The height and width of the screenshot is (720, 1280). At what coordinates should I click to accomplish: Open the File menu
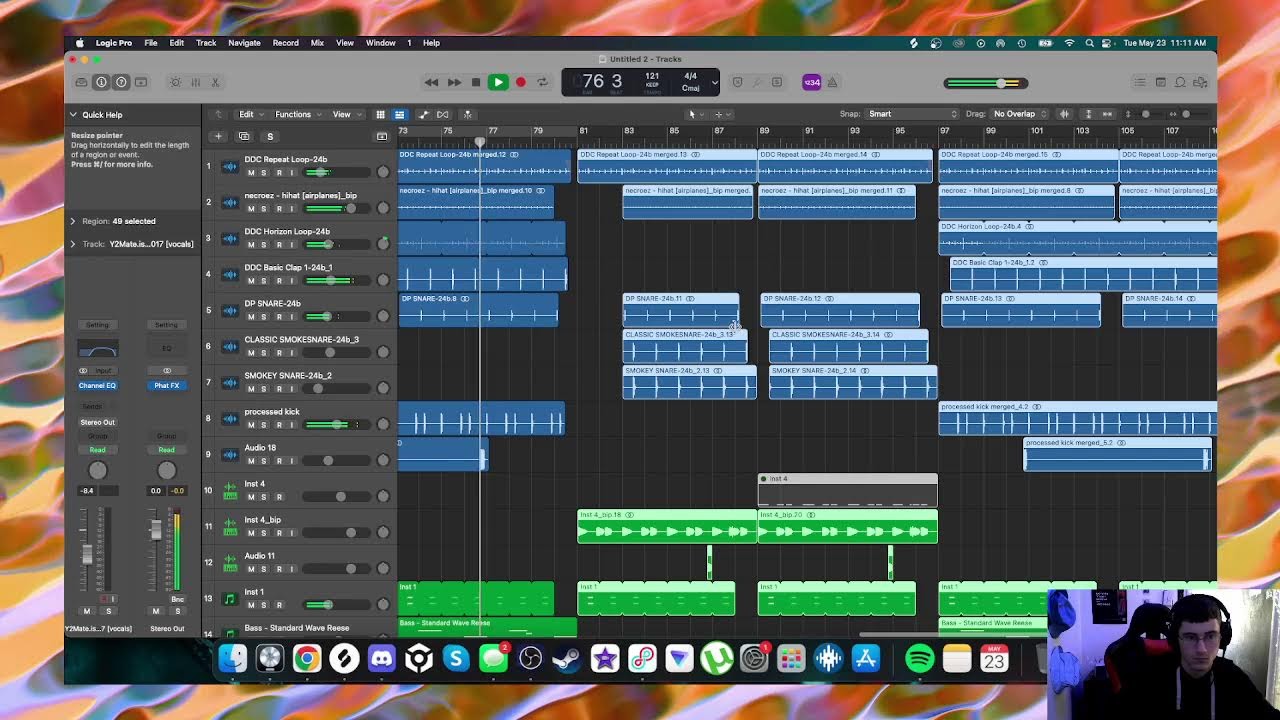(150, 43)
